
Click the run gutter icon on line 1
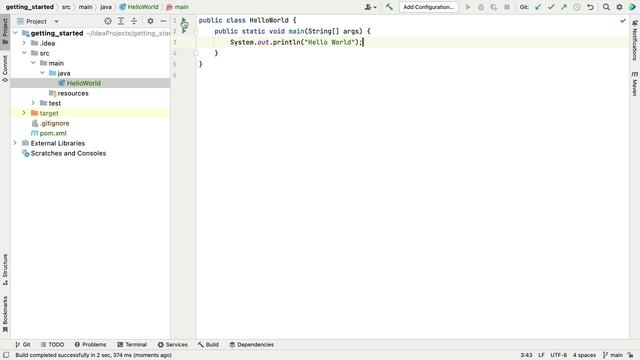[x=184, y=20]
